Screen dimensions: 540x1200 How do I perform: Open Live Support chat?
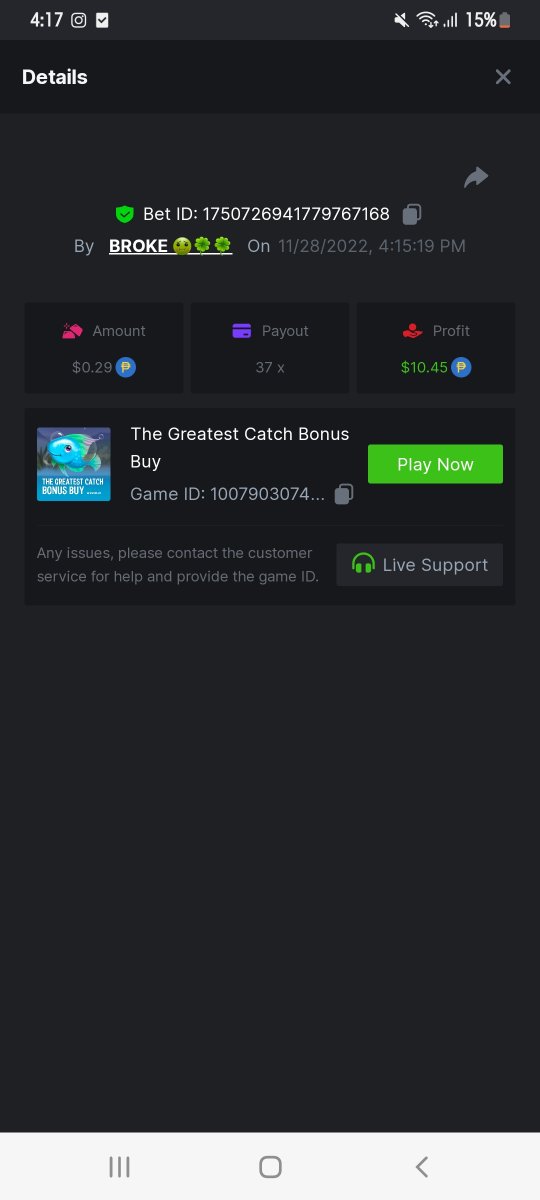(x=420, y=565)
